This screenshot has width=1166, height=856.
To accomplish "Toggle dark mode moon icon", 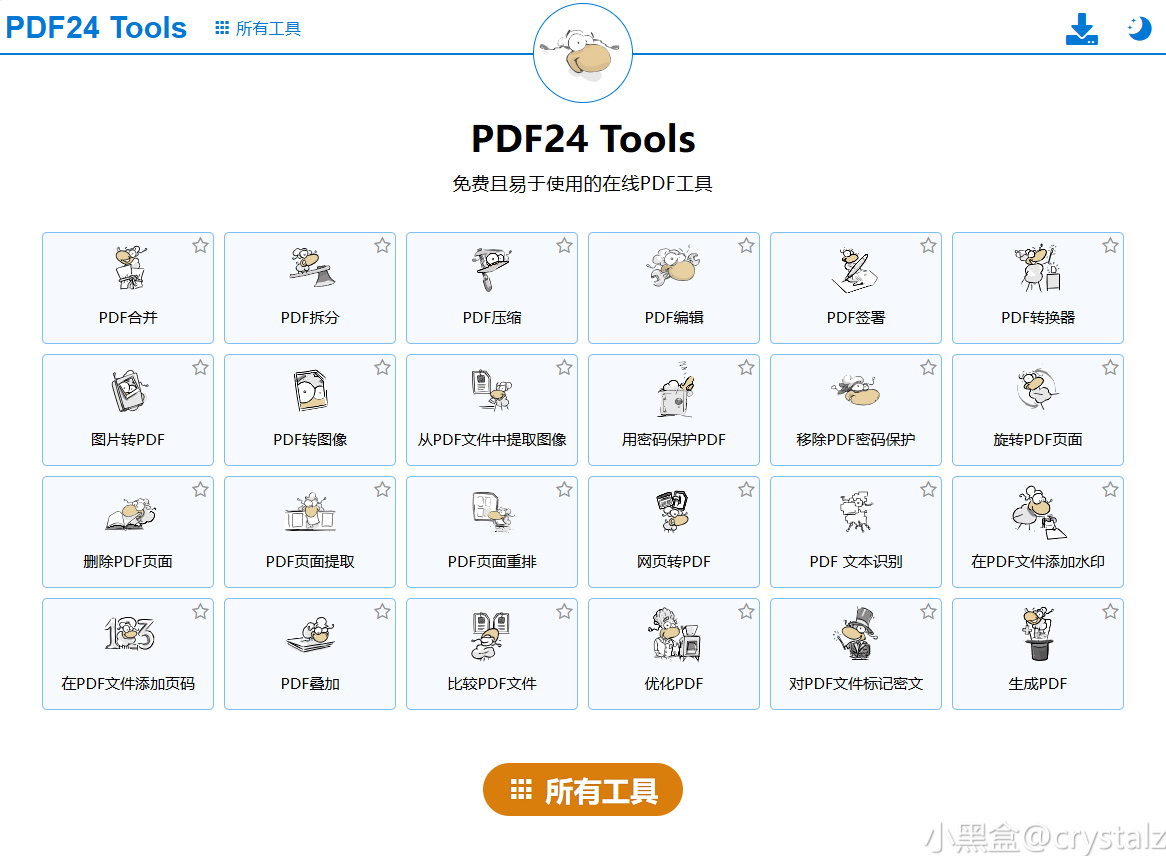I will pos(1138,28).
